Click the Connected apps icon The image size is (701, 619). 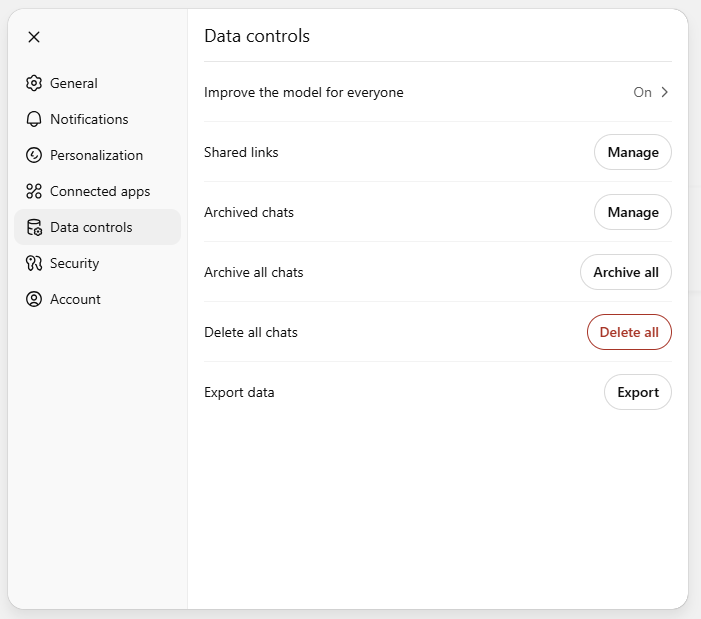(x=34, y=191)
